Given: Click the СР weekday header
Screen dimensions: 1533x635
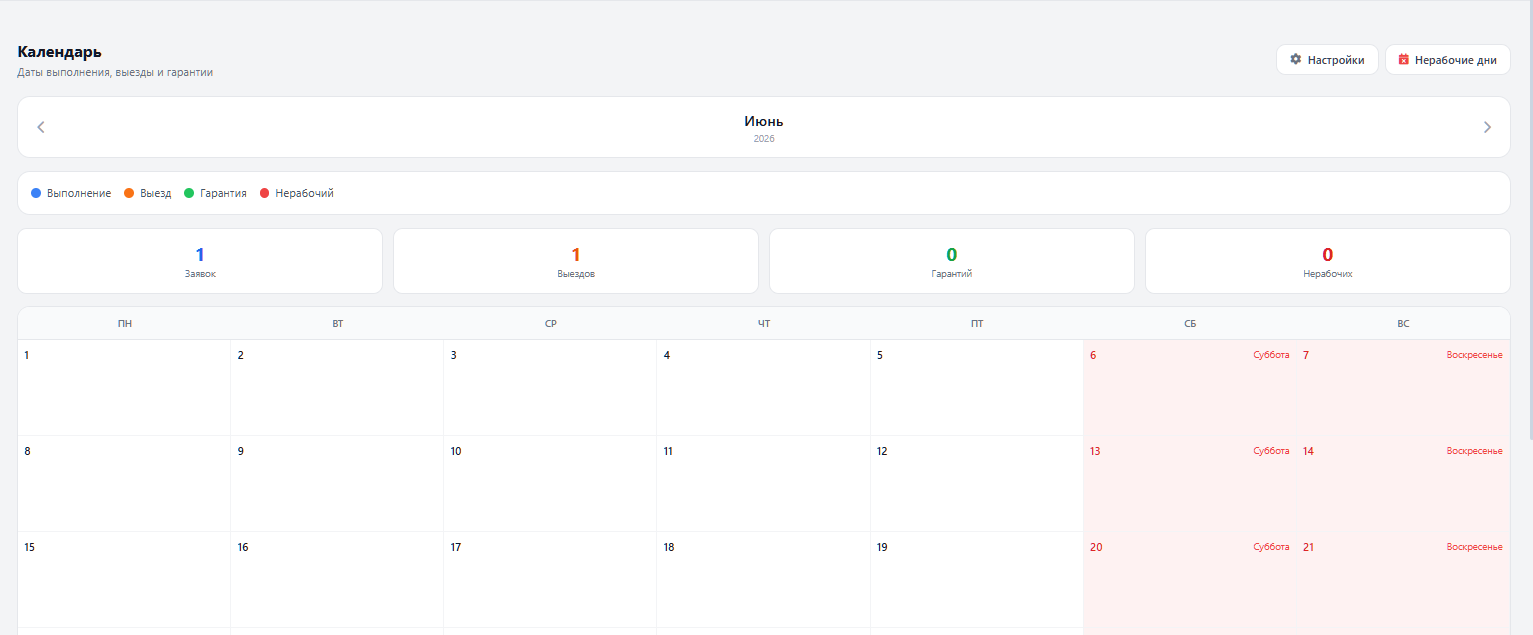Looking at the screenshot, I should tap(551, 324).
